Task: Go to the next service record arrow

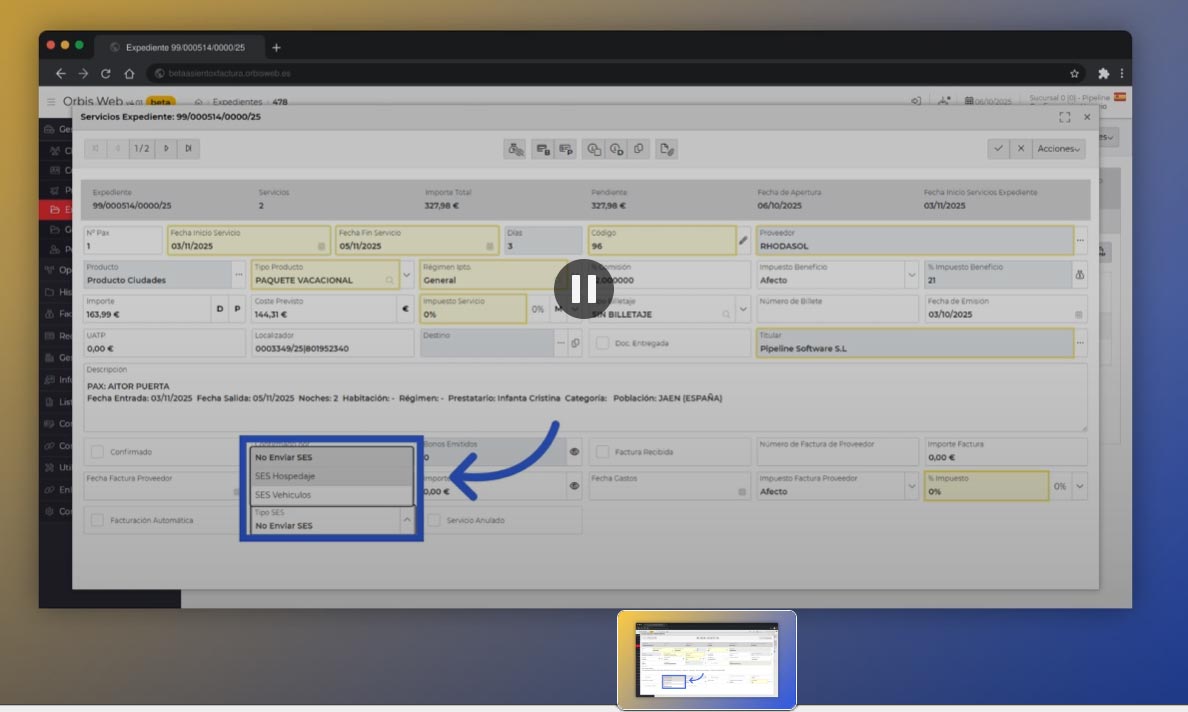Action: click(166, 149)
